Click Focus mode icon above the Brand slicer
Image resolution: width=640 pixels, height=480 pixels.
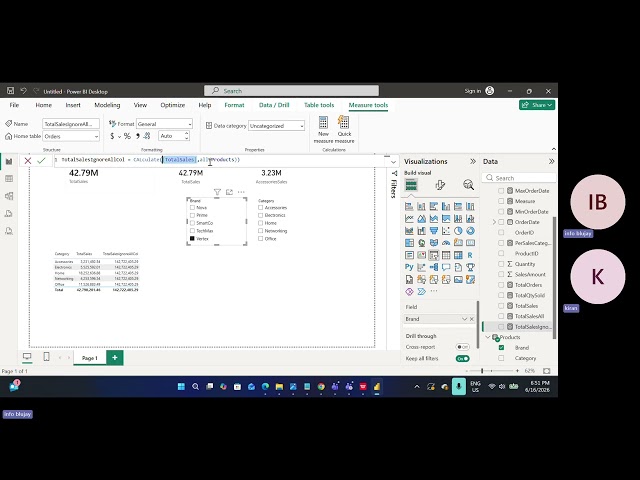pyautogui.click(x=229, y=192)
